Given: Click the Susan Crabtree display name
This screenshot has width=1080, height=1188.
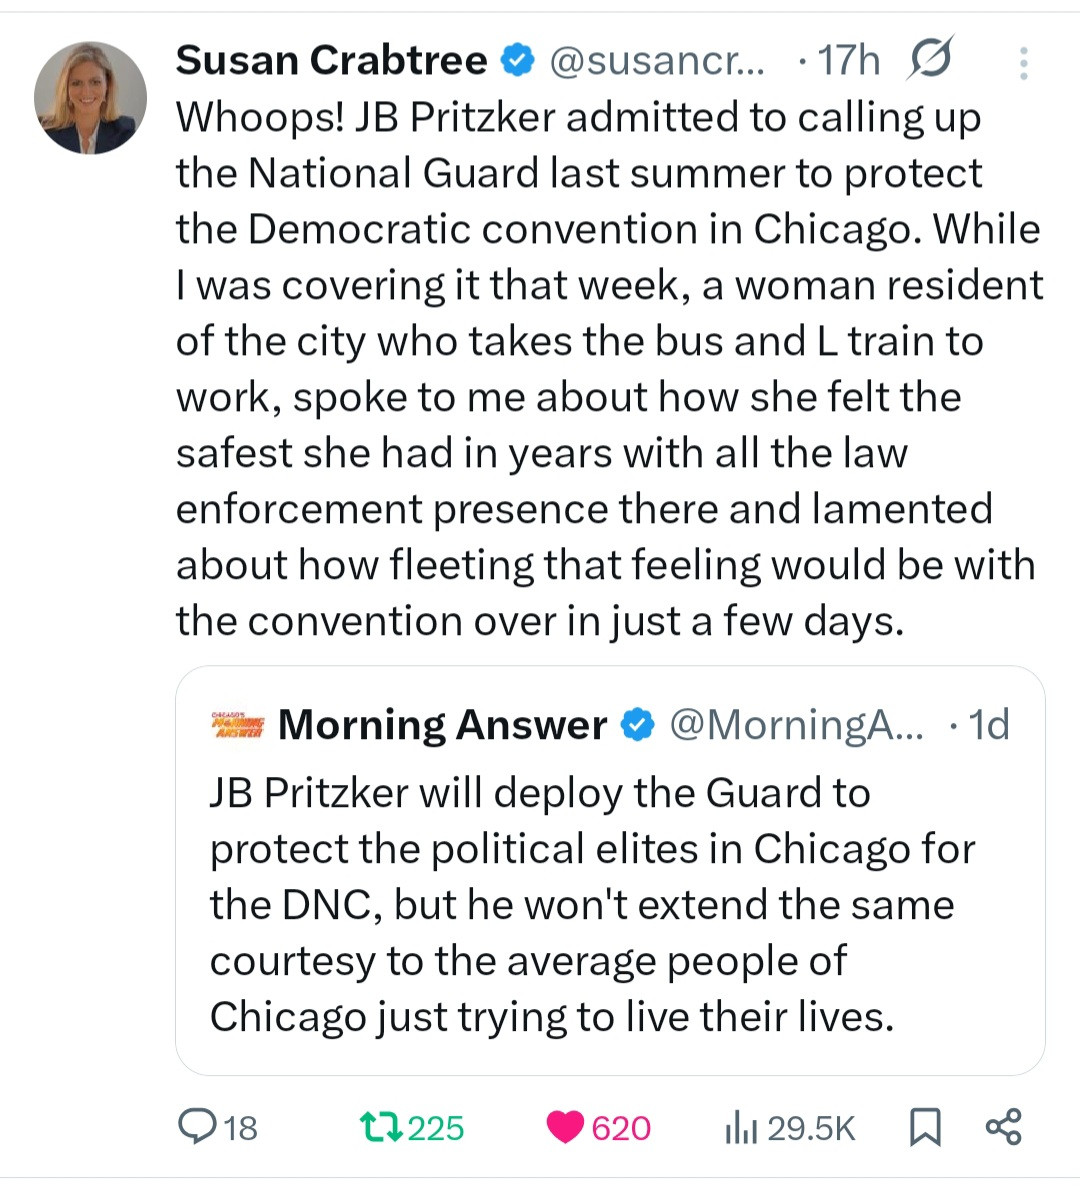Looking at the screenshot, I should point(331,61).
